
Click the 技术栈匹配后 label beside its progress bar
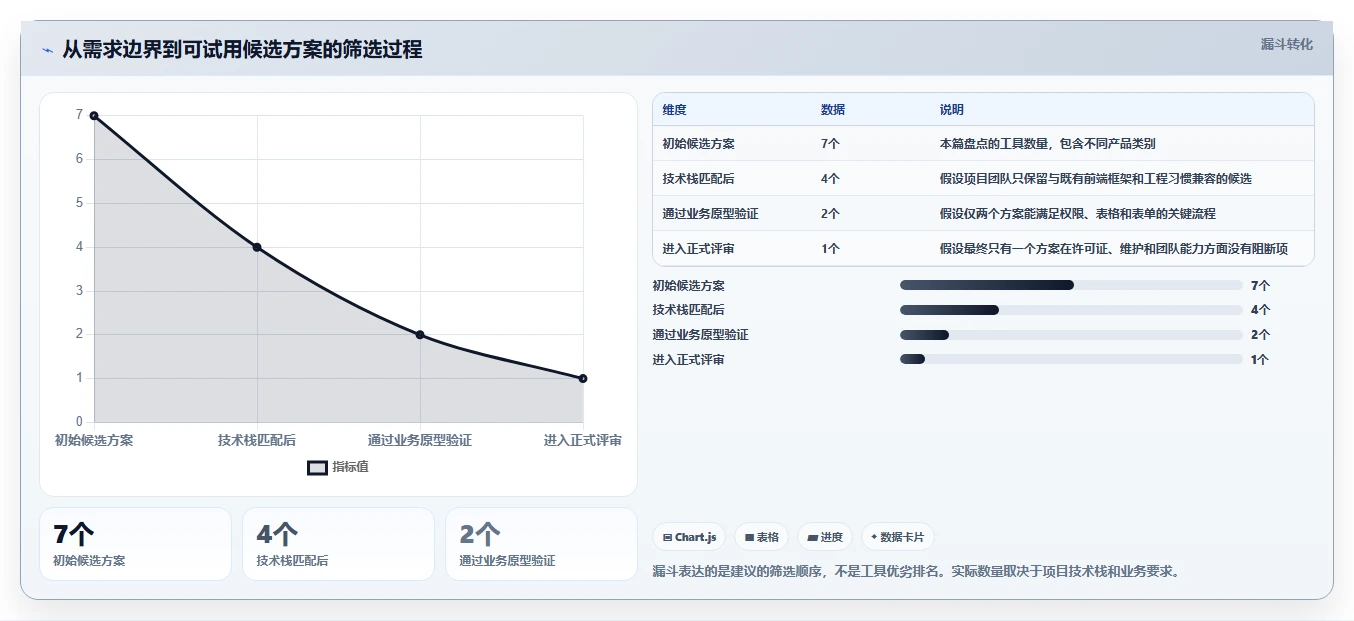click(x=689, y=310)
